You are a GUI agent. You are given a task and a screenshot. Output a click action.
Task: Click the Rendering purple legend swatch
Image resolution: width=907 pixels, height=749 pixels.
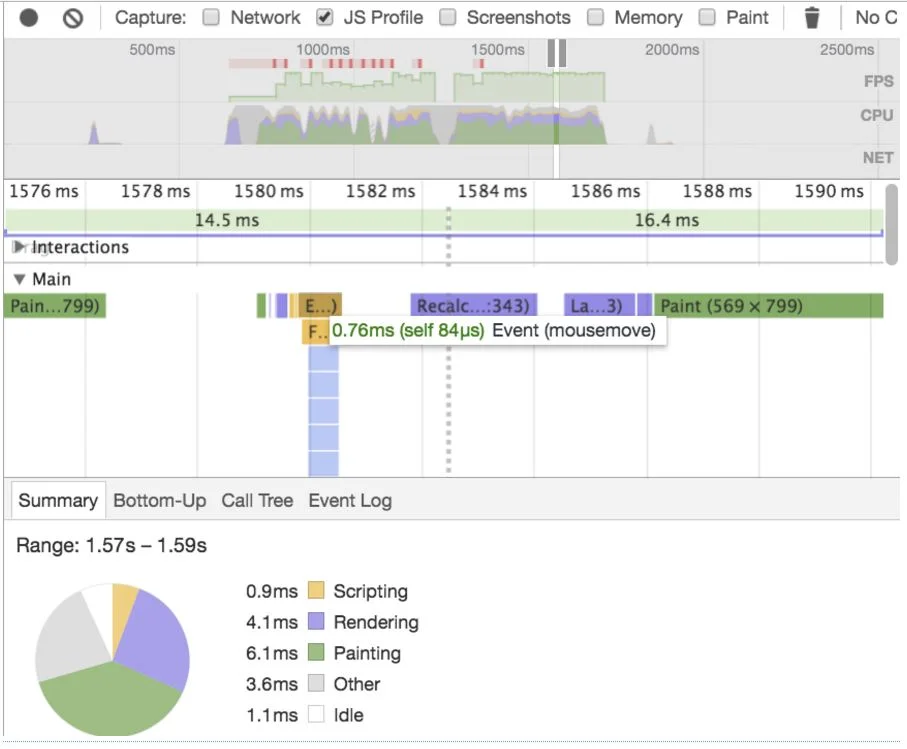[316, 621]
